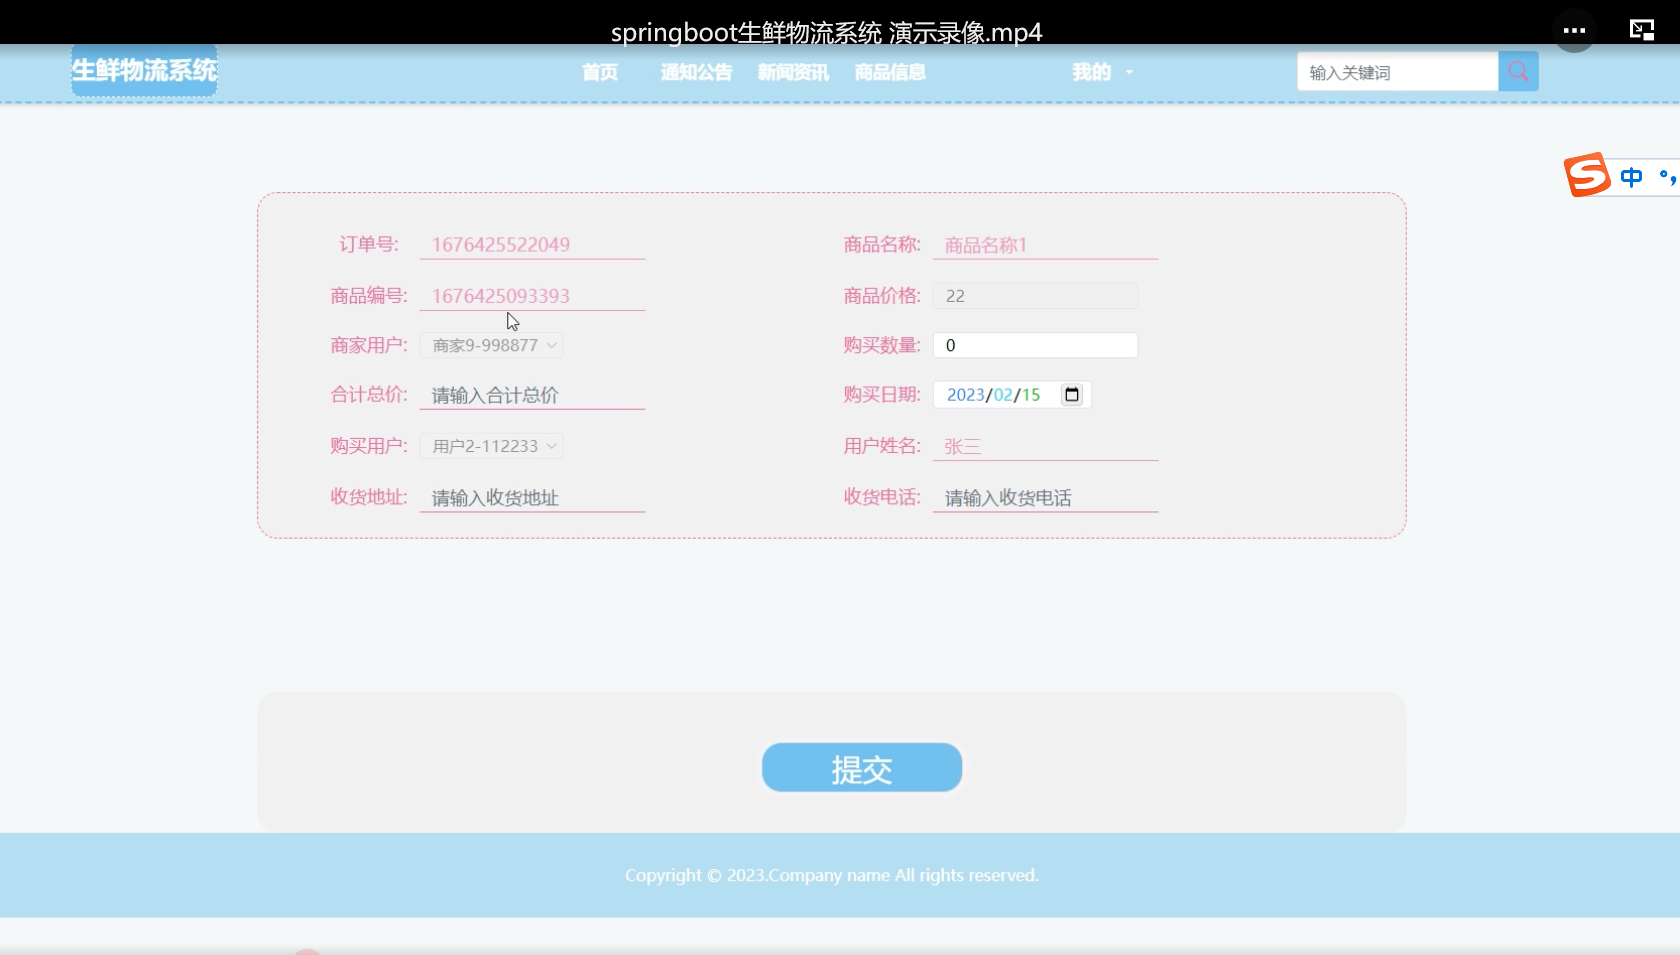1680x955 pixels.
Task: Click the 商品编号 field
Action: coord(532,296)
